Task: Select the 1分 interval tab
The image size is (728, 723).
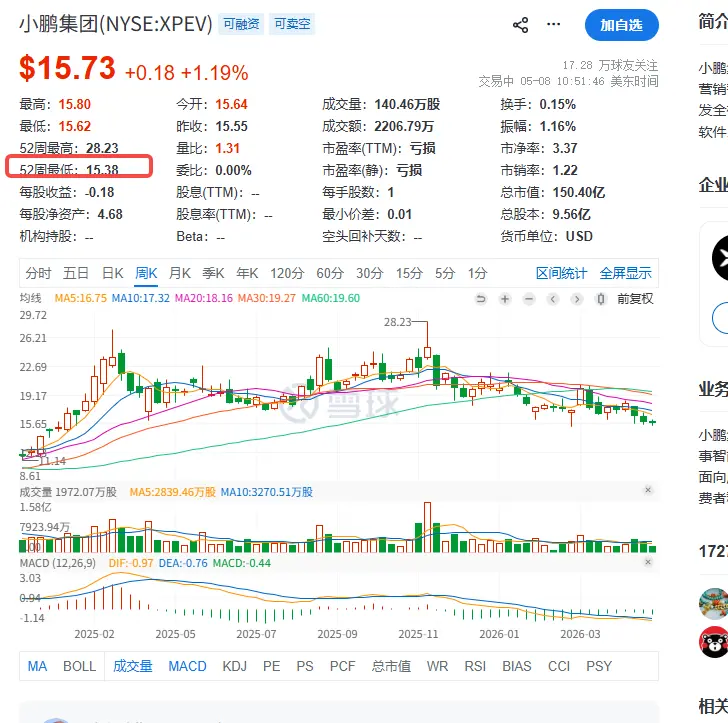Action: coord(477,273)
